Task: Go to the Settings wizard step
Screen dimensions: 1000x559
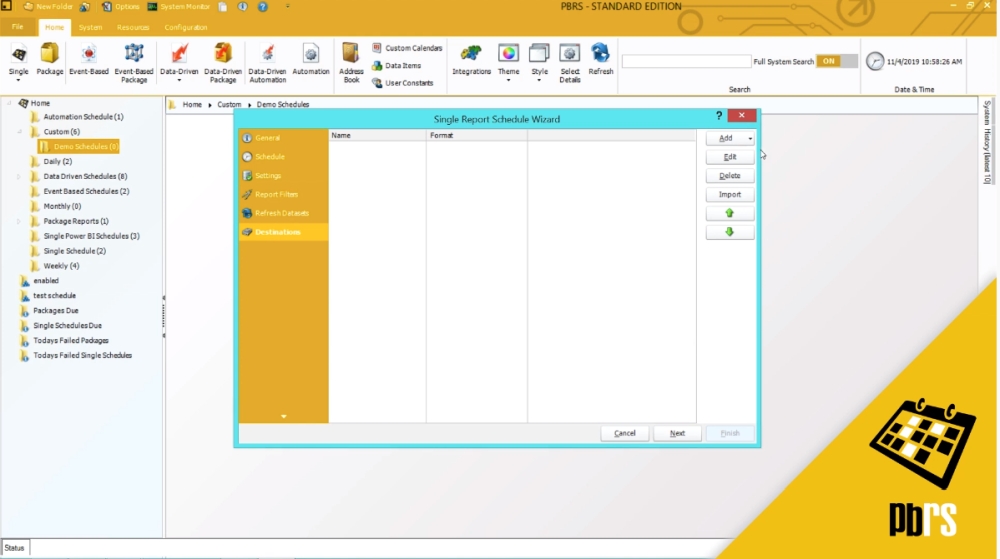Action: tap(284, 175)
